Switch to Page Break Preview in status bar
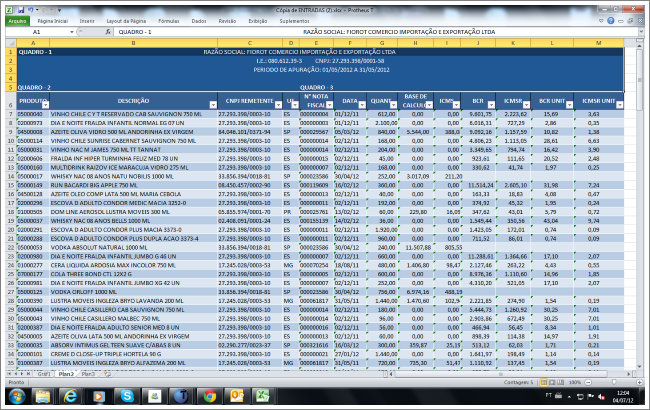 [561, 382]
